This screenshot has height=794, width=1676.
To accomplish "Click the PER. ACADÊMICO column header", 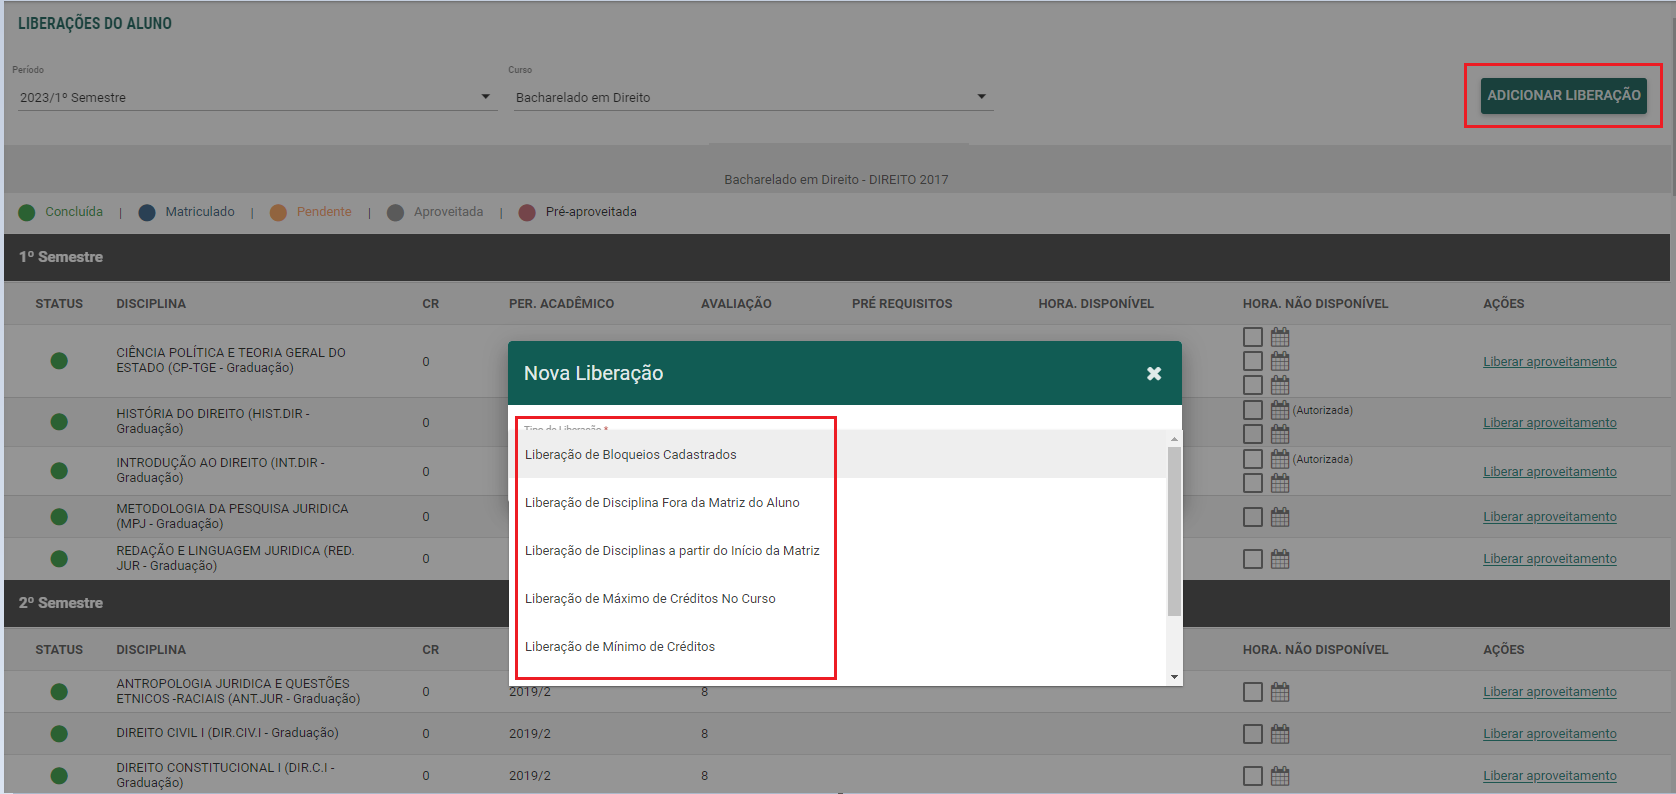I will click(561, 304).
